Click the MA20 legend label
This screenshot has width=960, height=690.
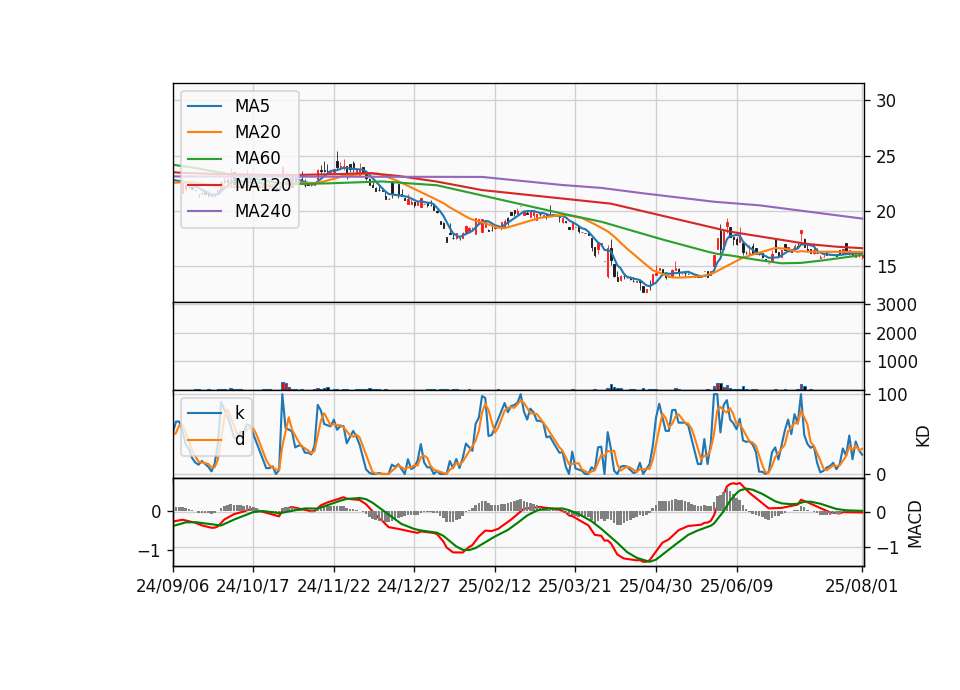coord(257,132)
